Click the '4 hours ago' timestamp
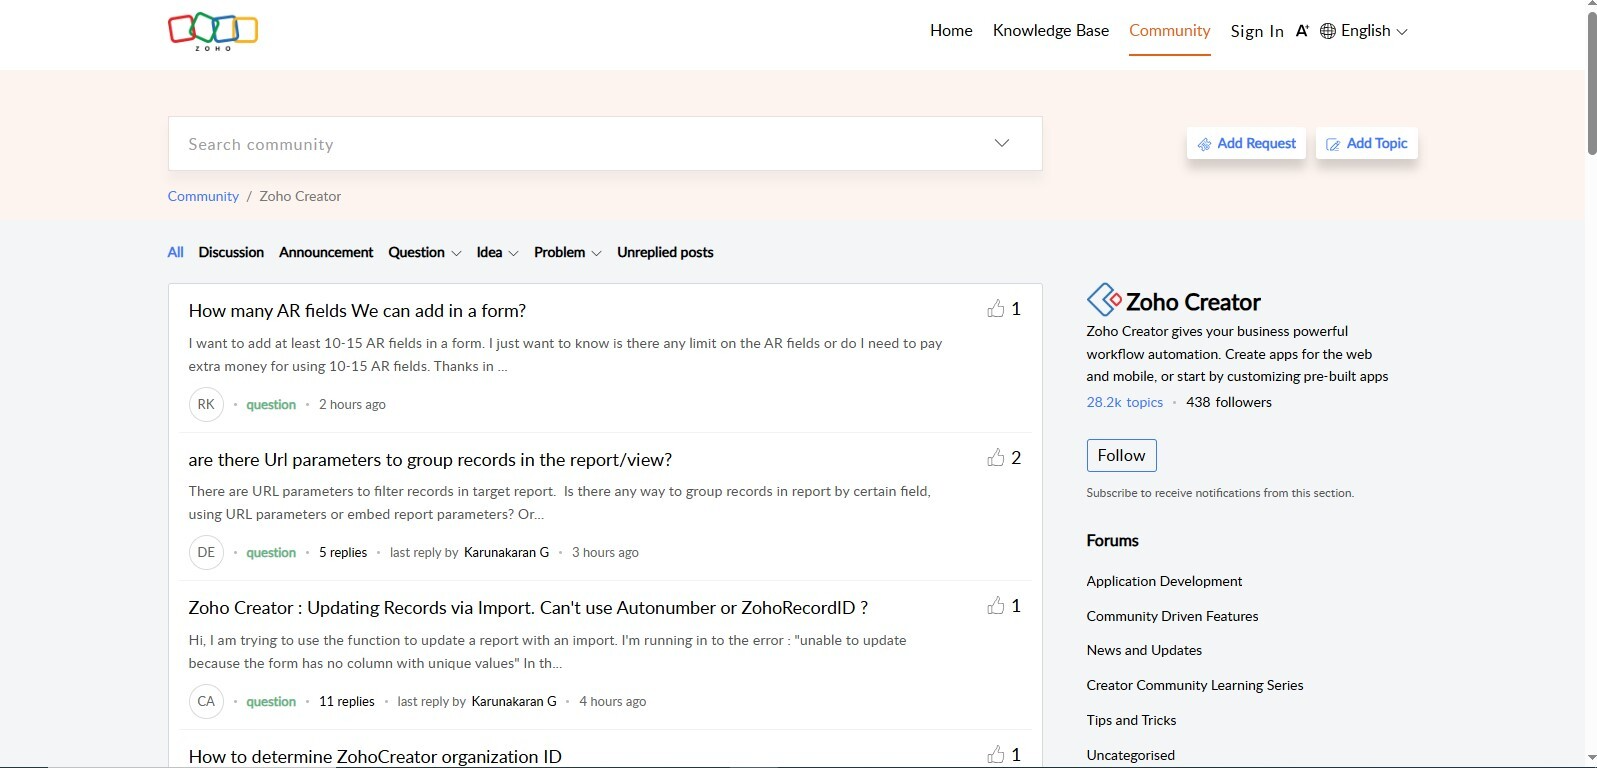This screenshot has width=1597, height=768. coord(613,701)
